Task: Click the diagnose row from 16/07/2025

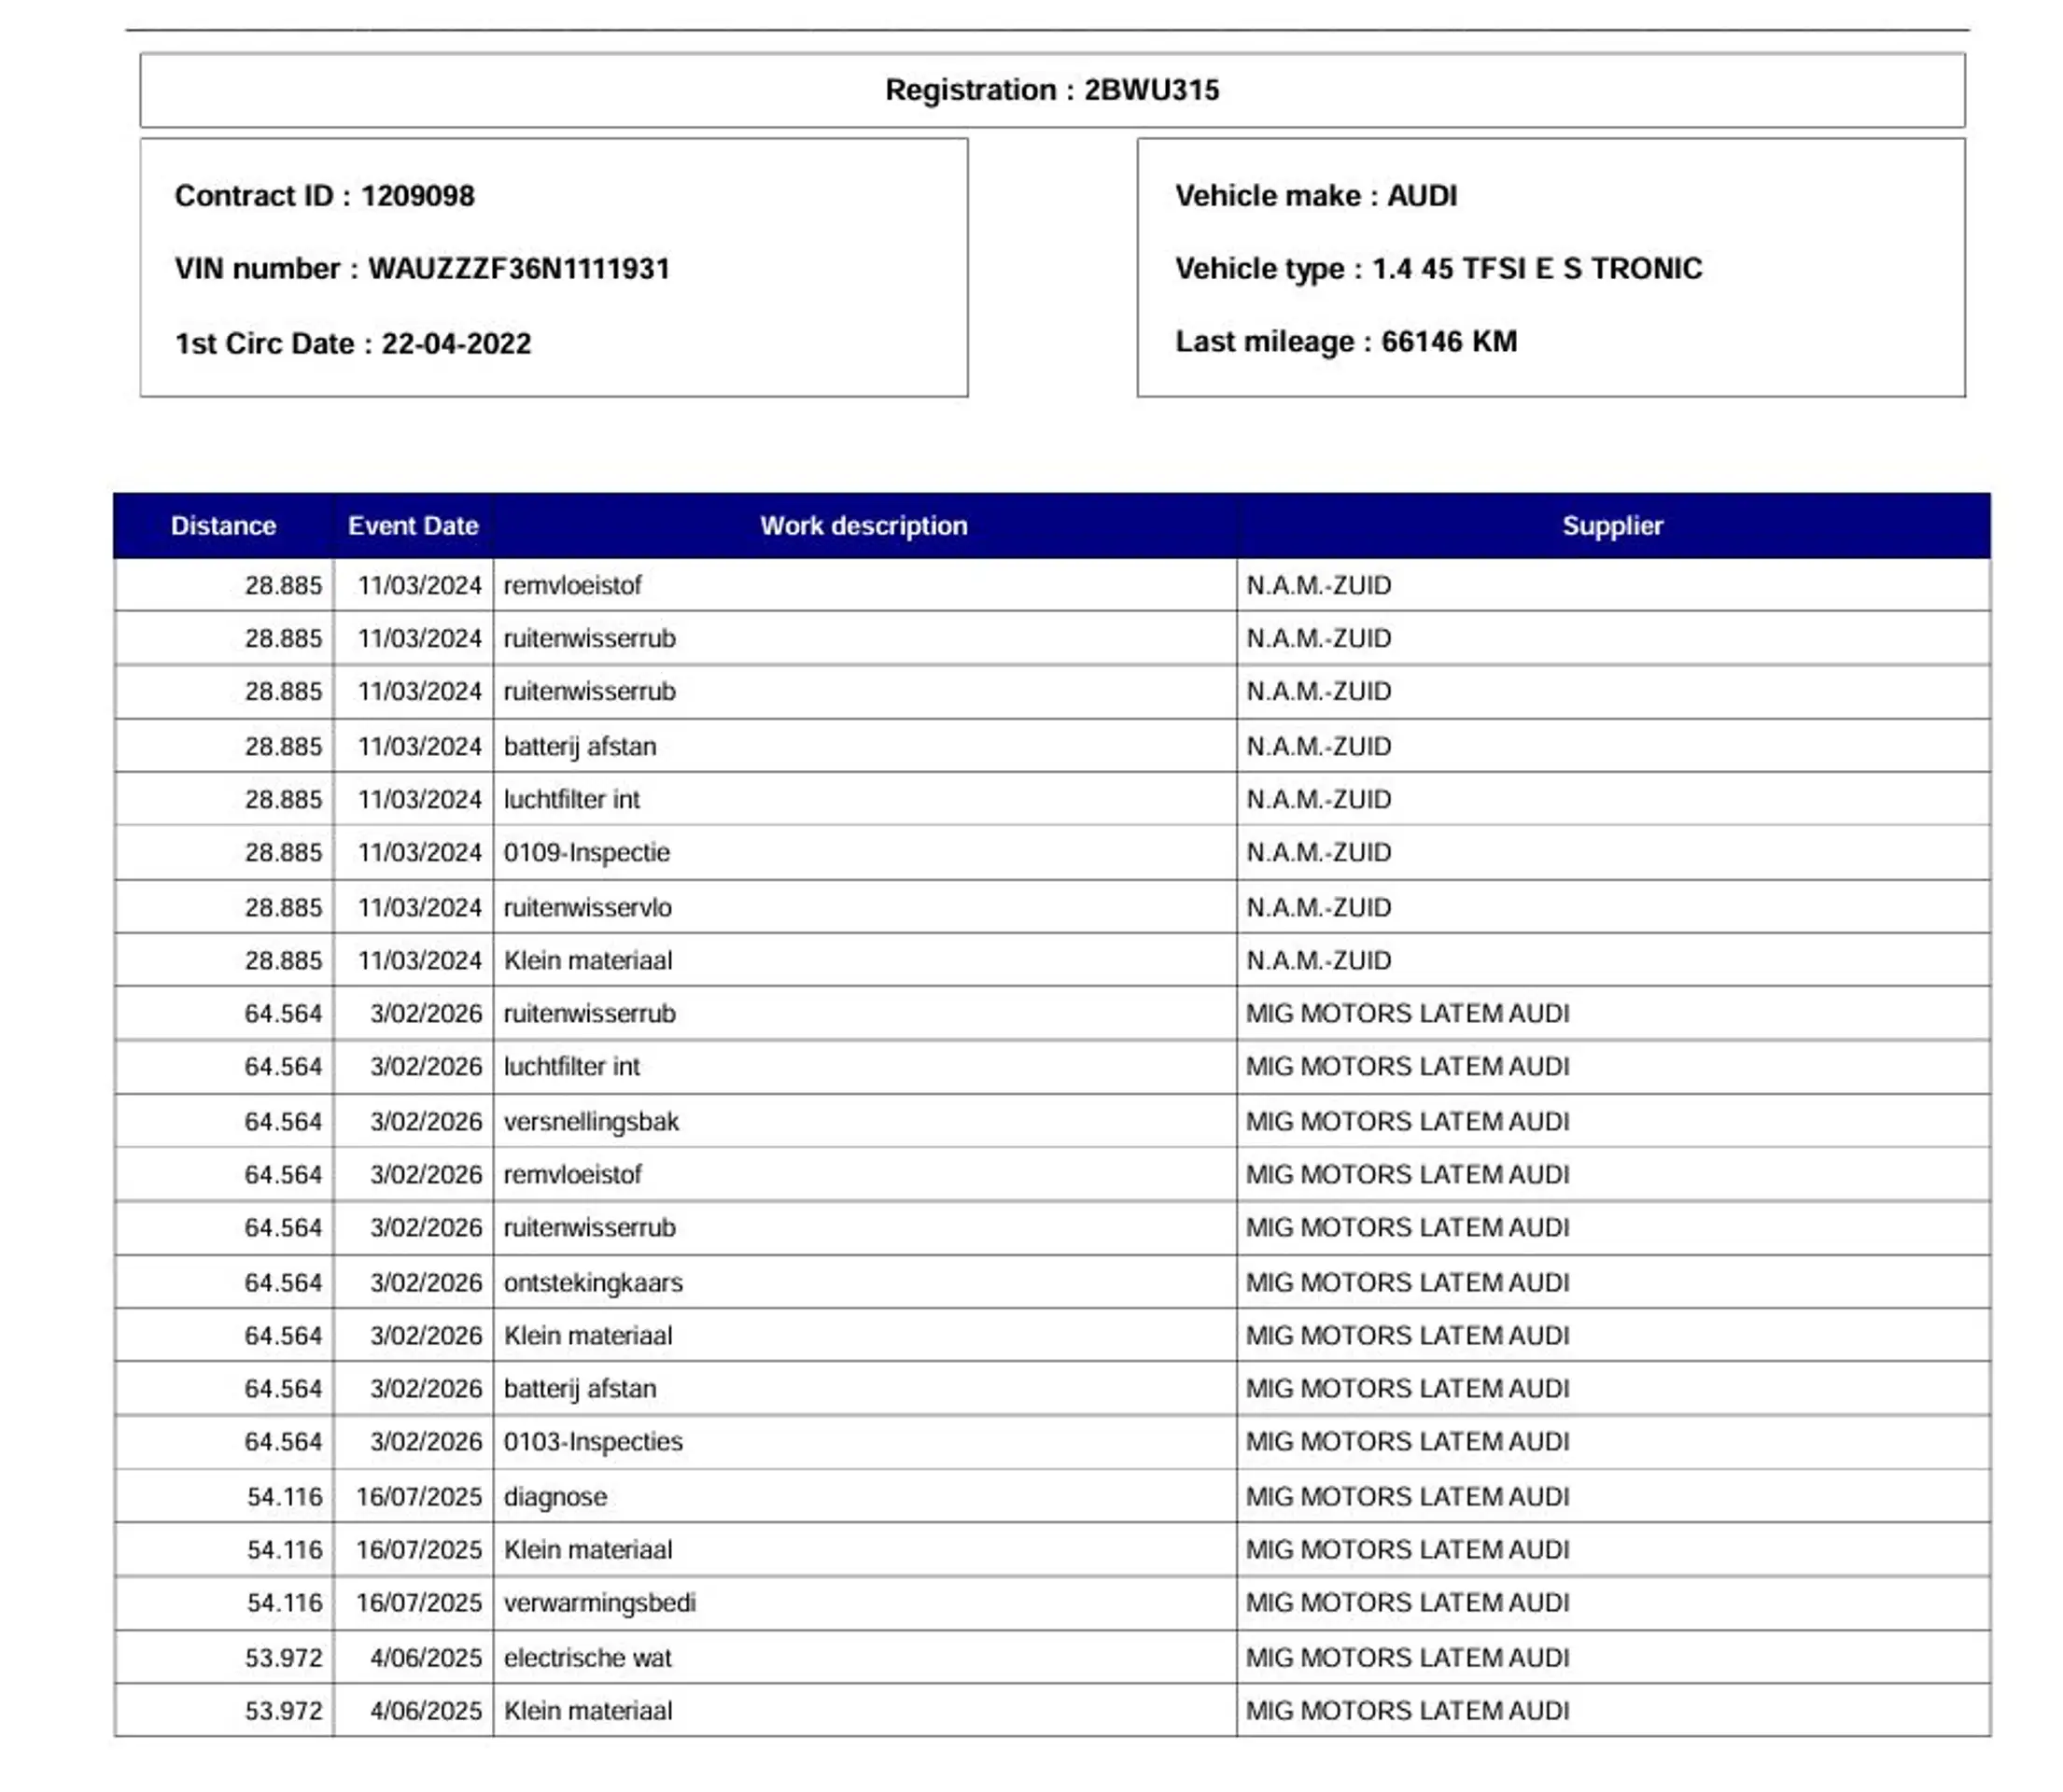Action: click(1052, 1497)
